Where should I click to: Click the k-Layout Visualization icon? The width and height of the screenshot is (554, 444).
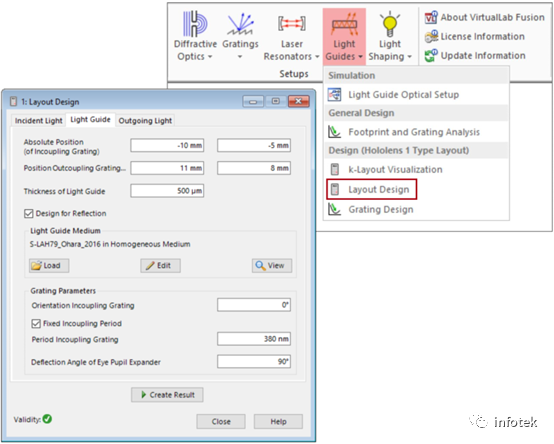[335, 169]
